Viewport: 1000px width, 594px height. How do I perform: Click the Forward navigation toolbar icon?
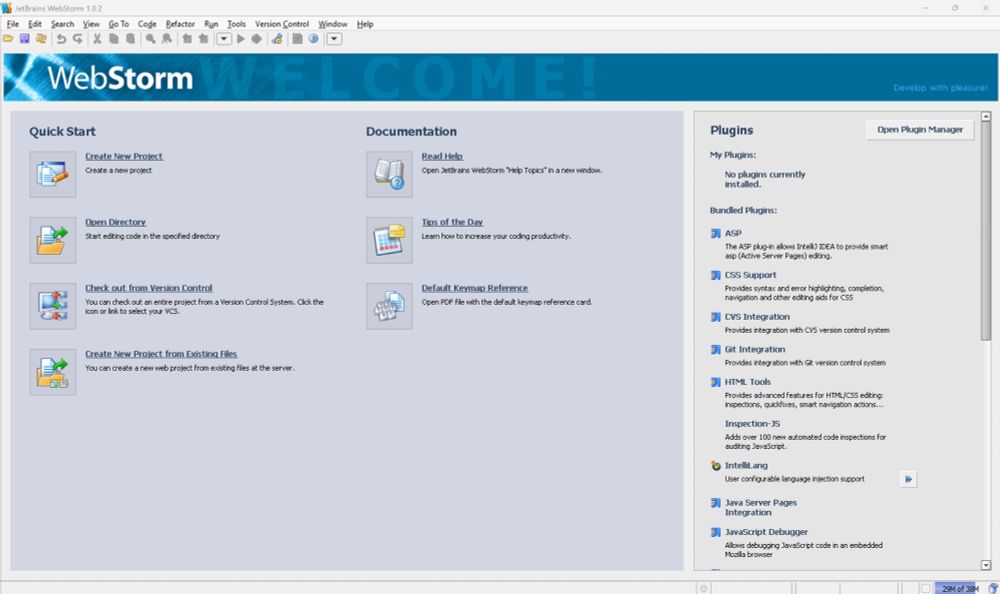[203, 39]
